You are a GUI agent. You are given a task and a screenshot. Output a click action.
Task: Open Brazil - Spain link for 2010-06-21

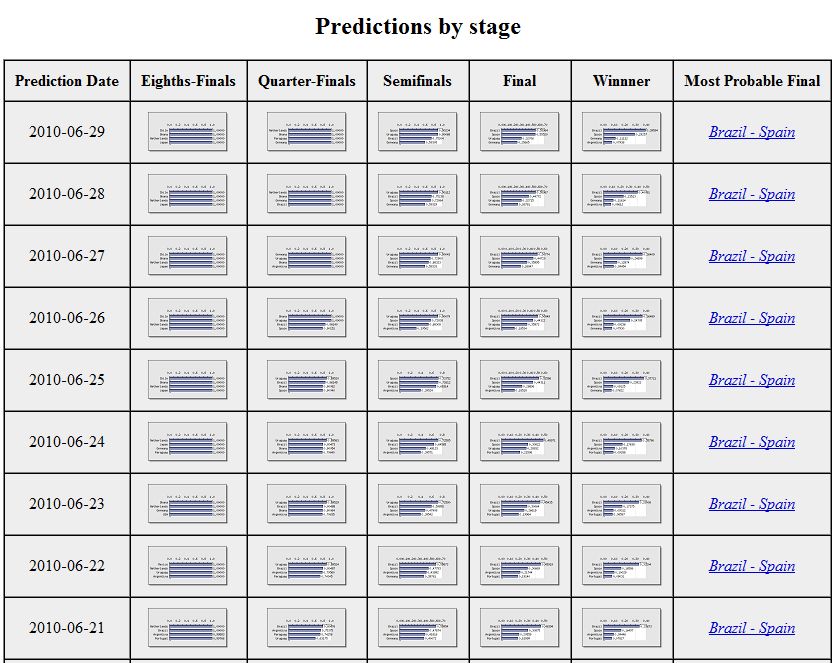coord(752,628)
